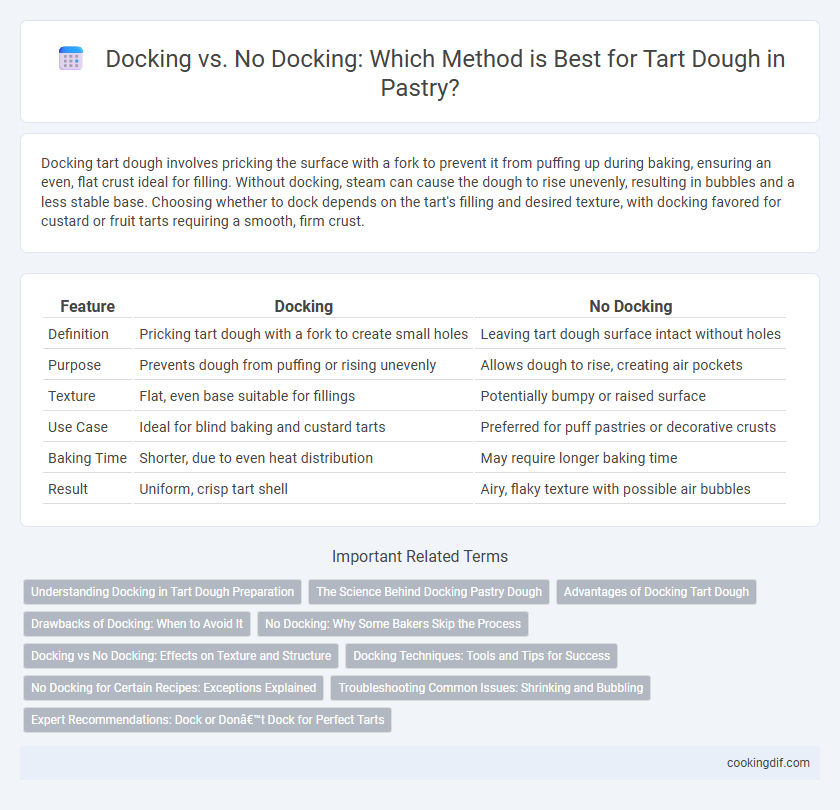Select the 'Definition' row label

(x=78, y=334)
